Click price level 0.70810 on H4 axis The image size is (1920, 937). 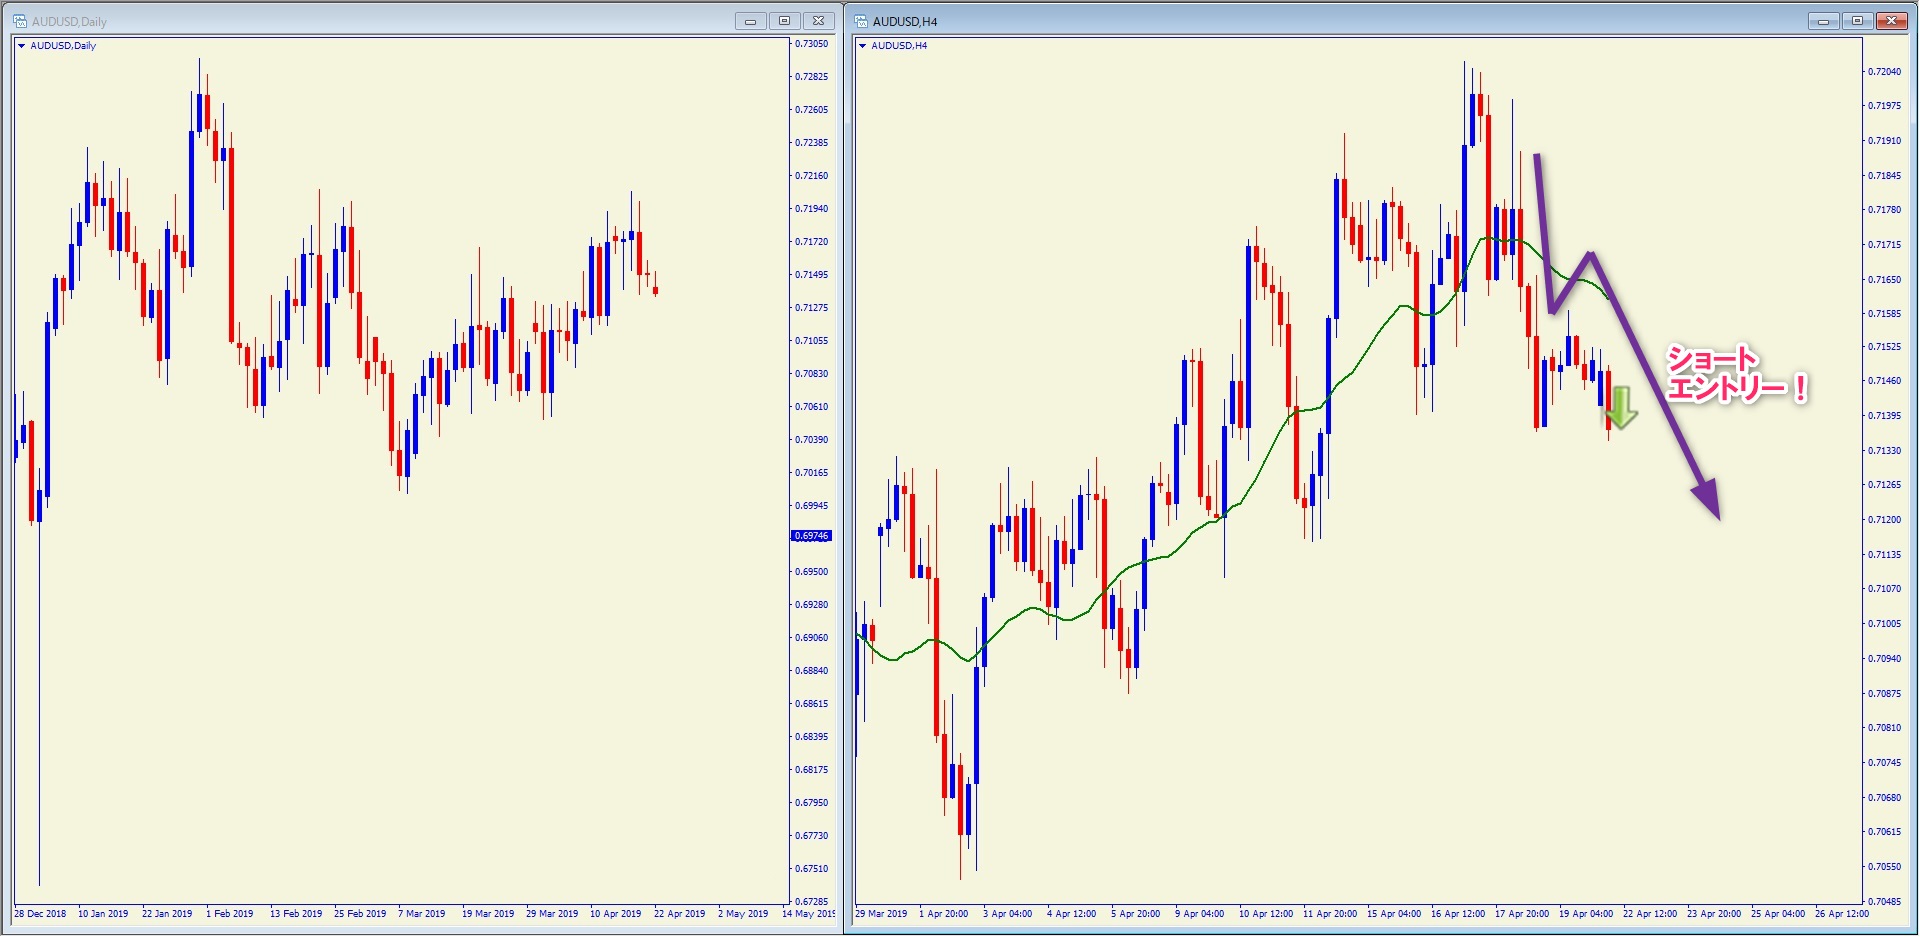coord(1885,728)
